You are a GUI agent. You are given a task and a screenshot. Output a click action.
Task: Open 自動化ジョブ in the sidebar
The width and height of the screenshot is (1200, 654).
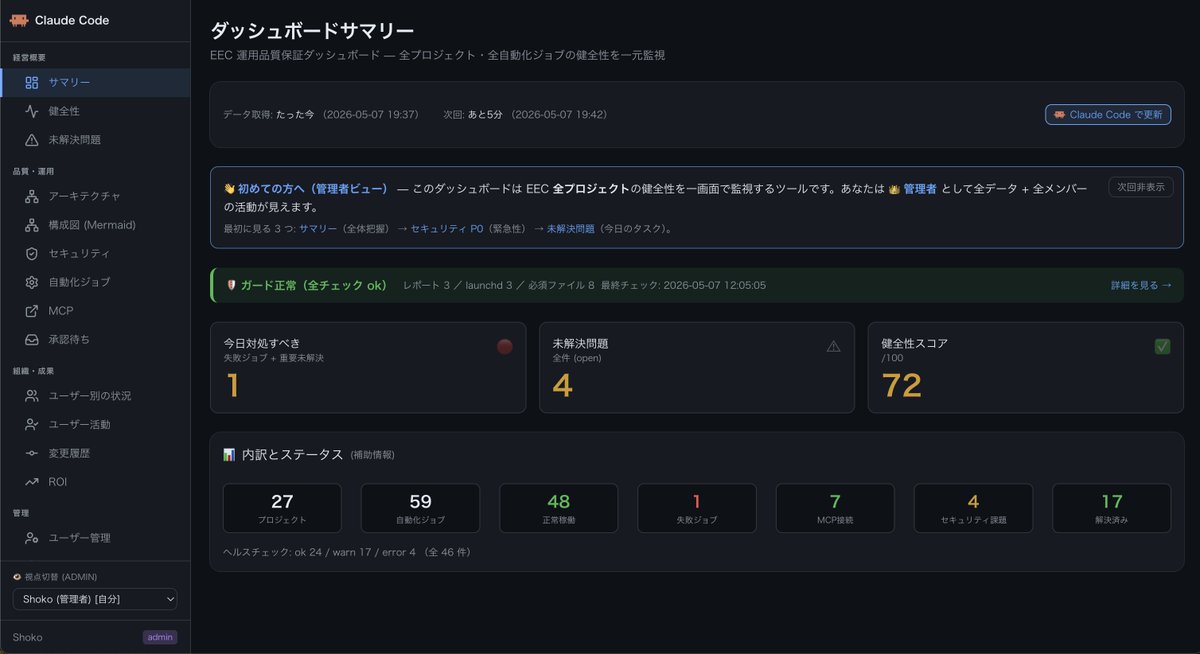click(95, 282)
